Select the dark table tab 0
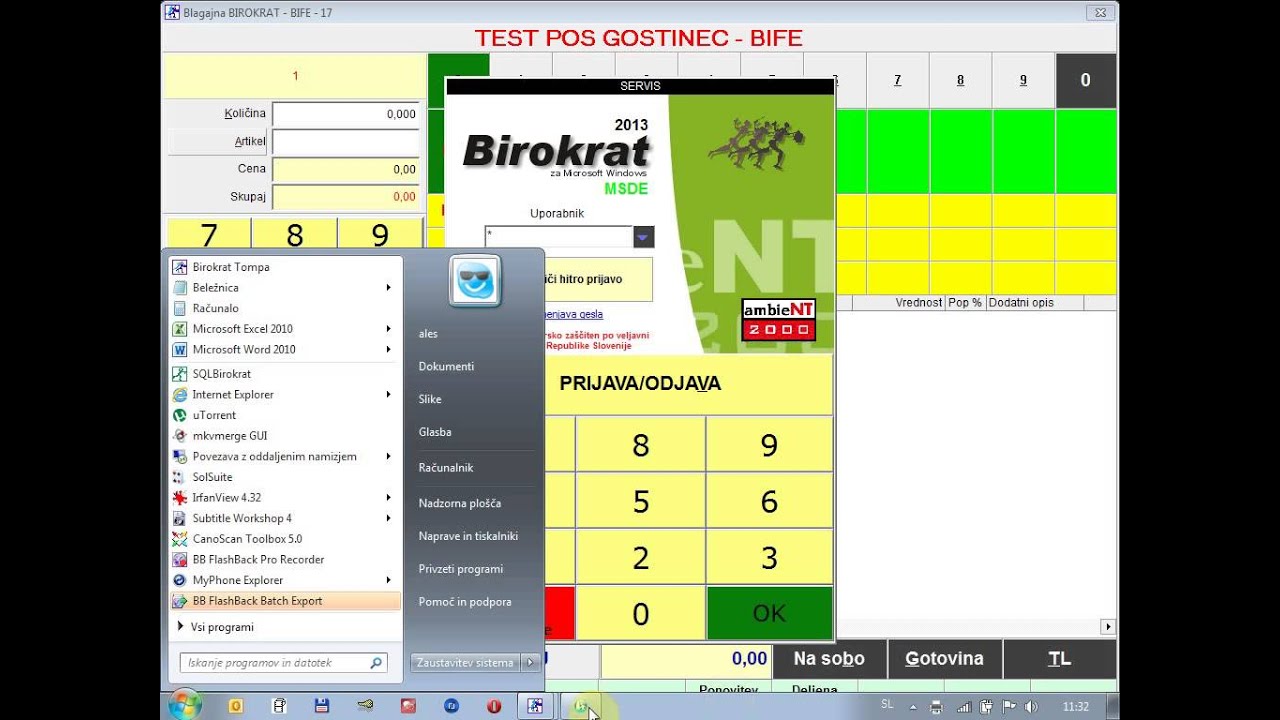Screen dimensions: 1280x720 point(1086,80)
